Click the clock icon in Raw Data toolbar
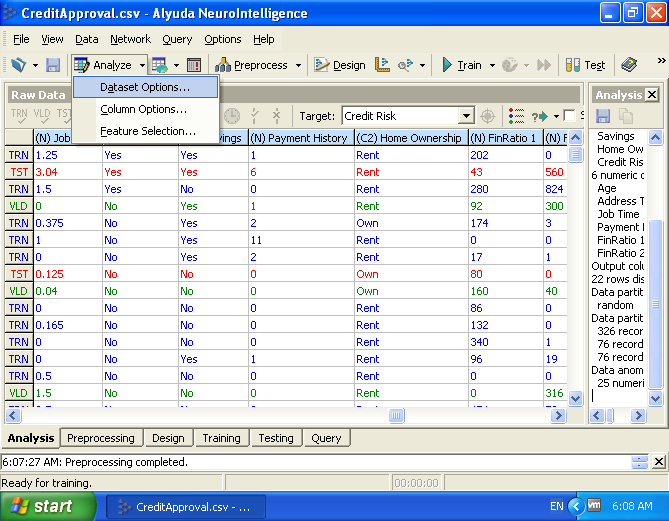 pyautogui.click(x=232, y=116)
